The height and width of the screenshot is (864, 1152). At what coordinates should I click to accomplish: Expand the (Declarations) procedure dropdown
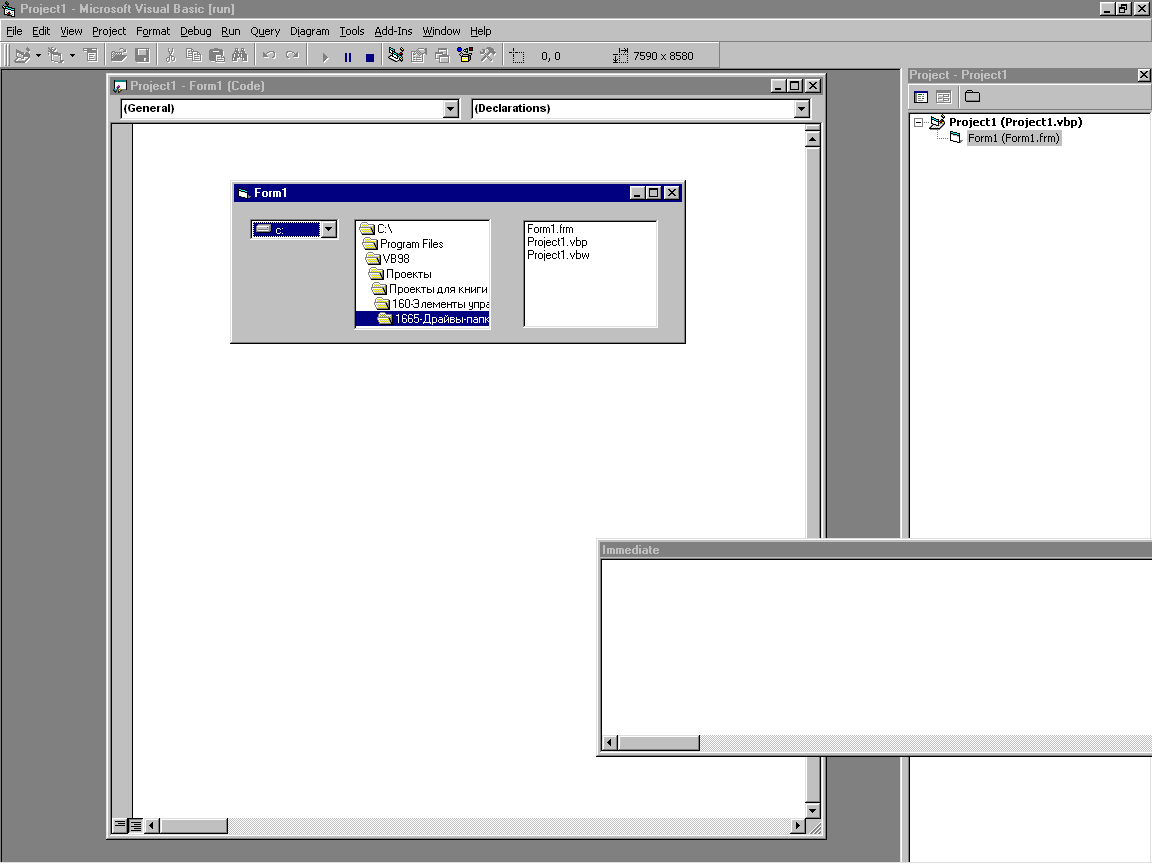(x=801, y=109)
